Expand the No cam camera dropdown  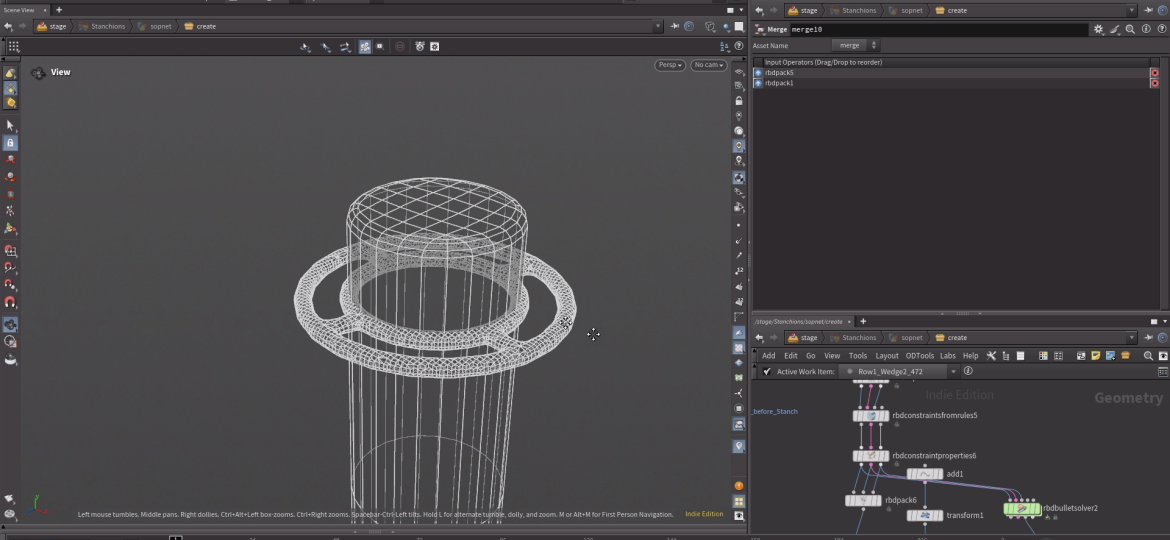(x=708, y=65)
